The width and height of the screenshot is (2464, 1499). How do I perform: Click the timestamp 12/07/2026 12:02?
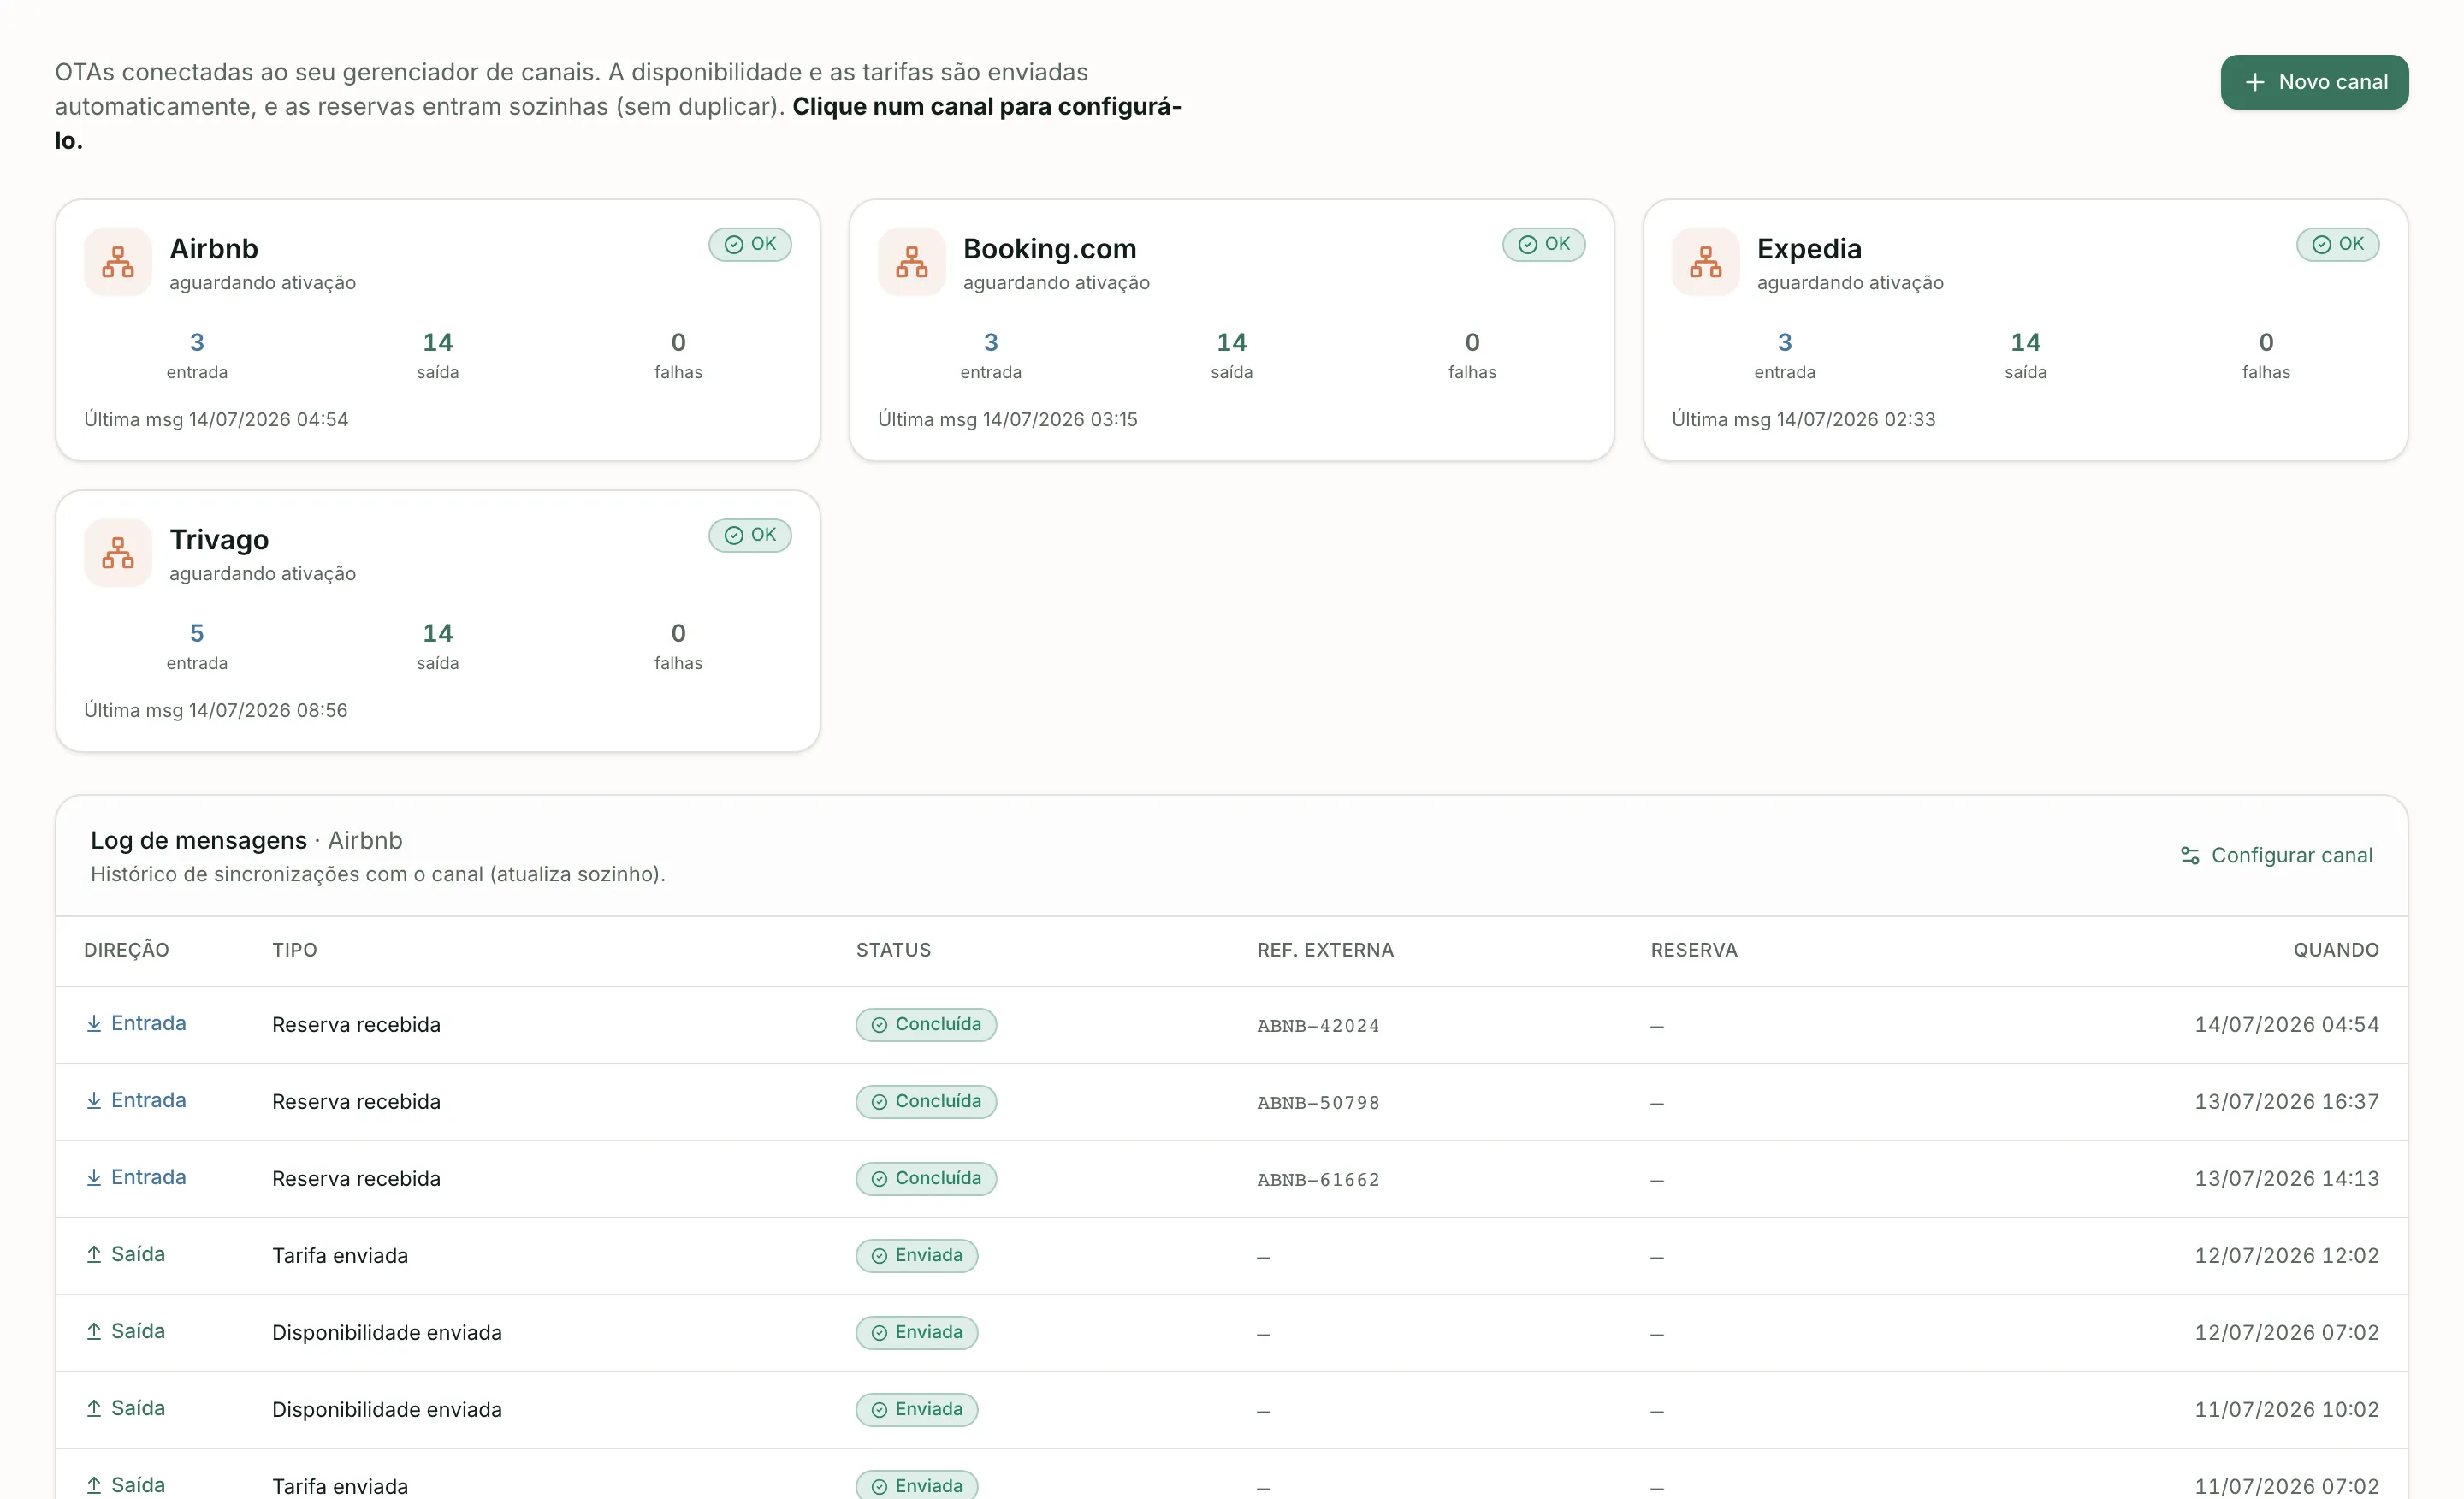click(2287, 1255)
